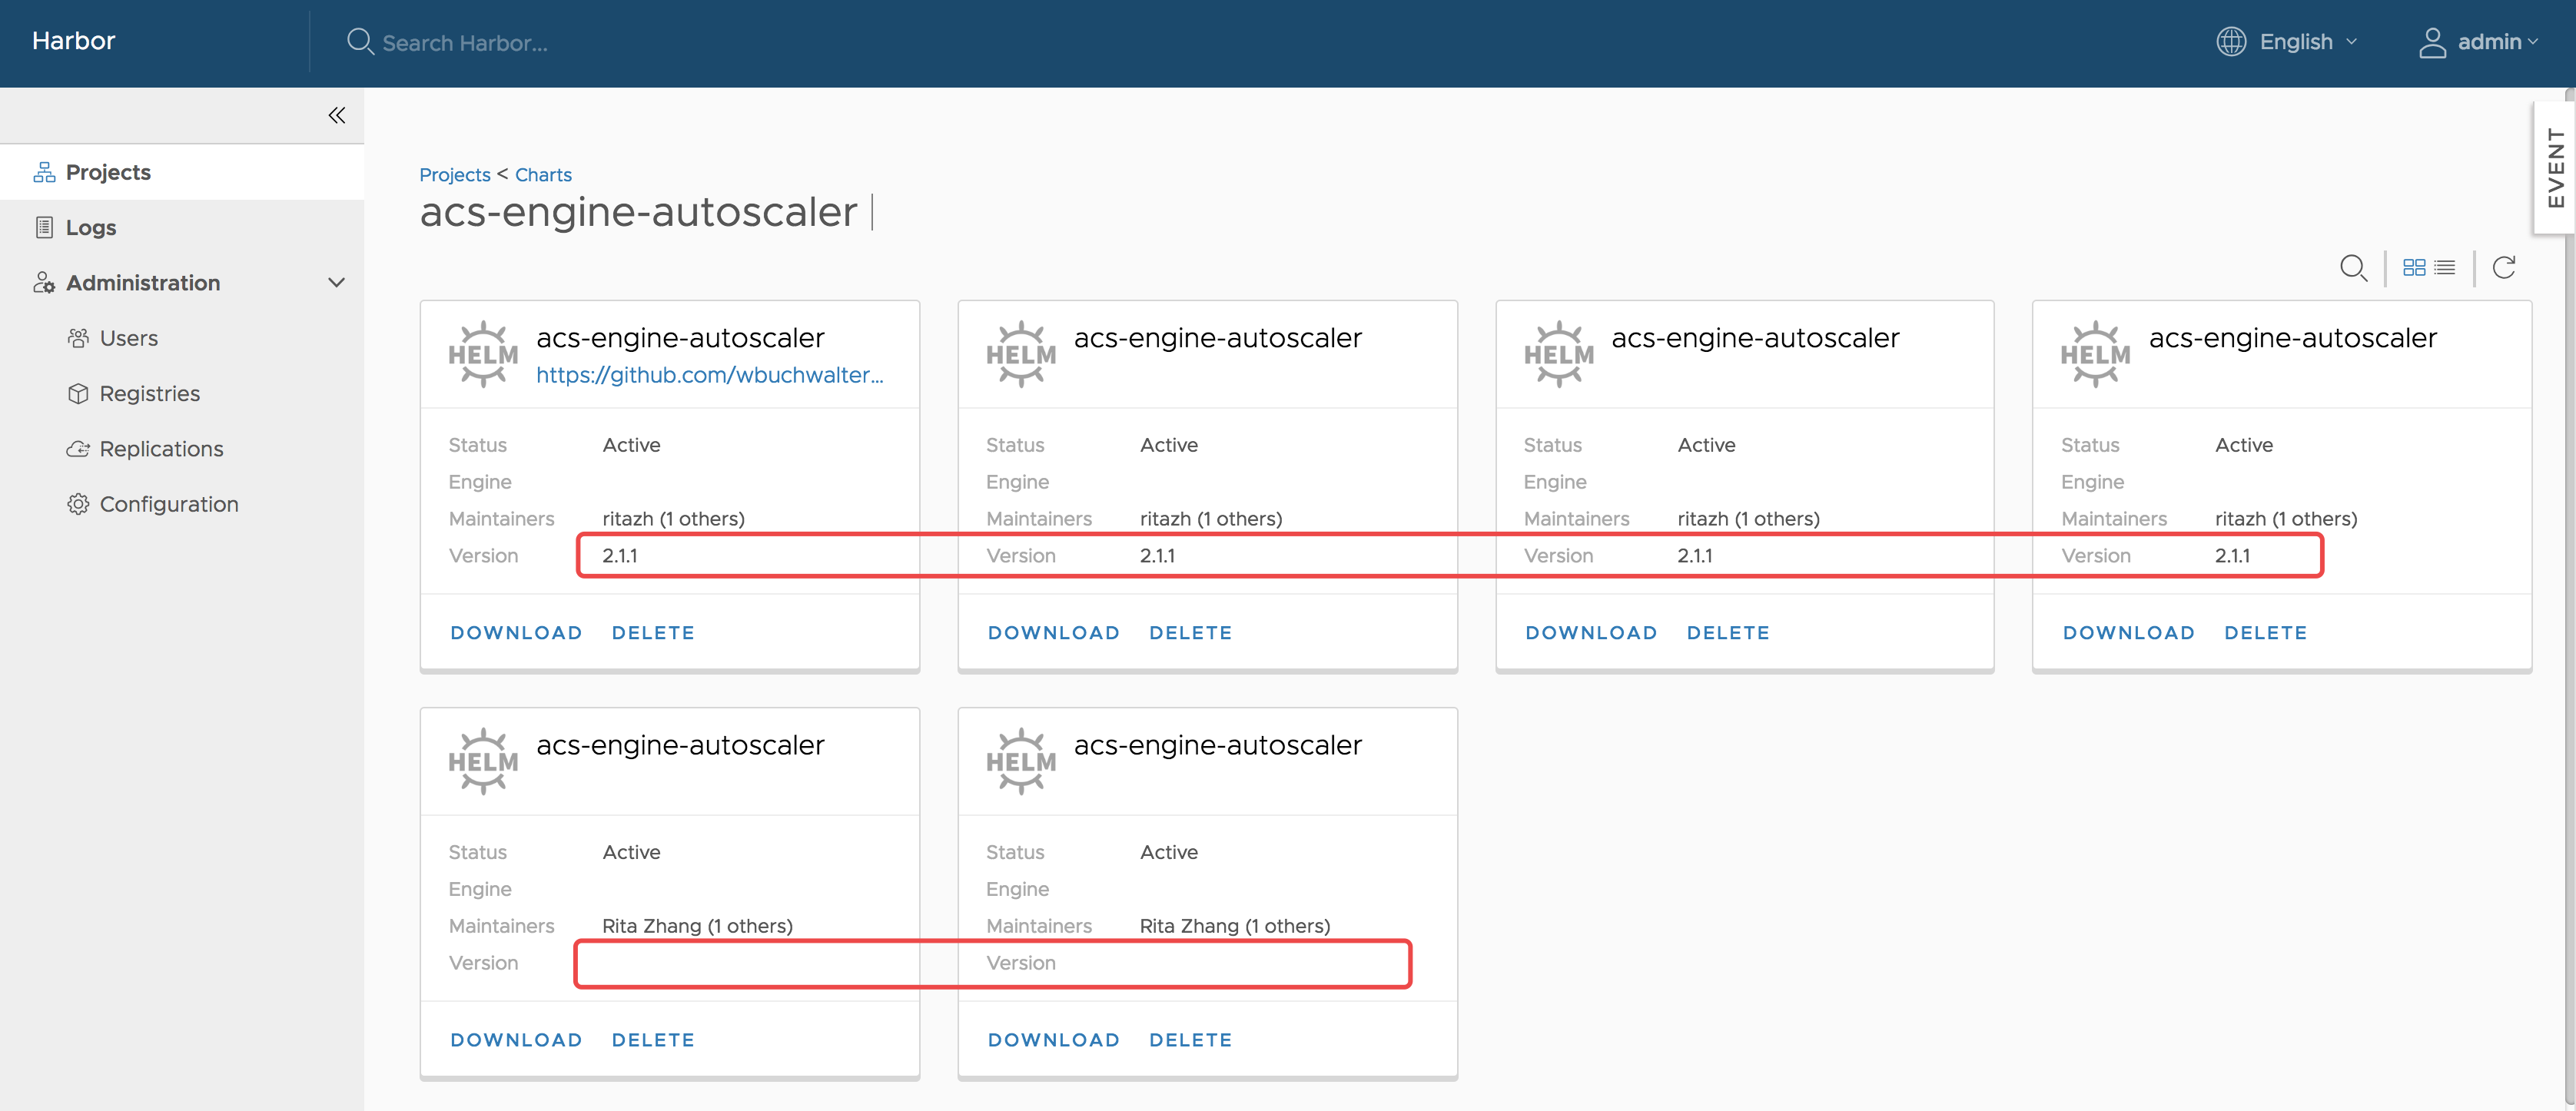
Task: Click the page title acs-engine-autoscaler
Action: (x=638, y=212)
